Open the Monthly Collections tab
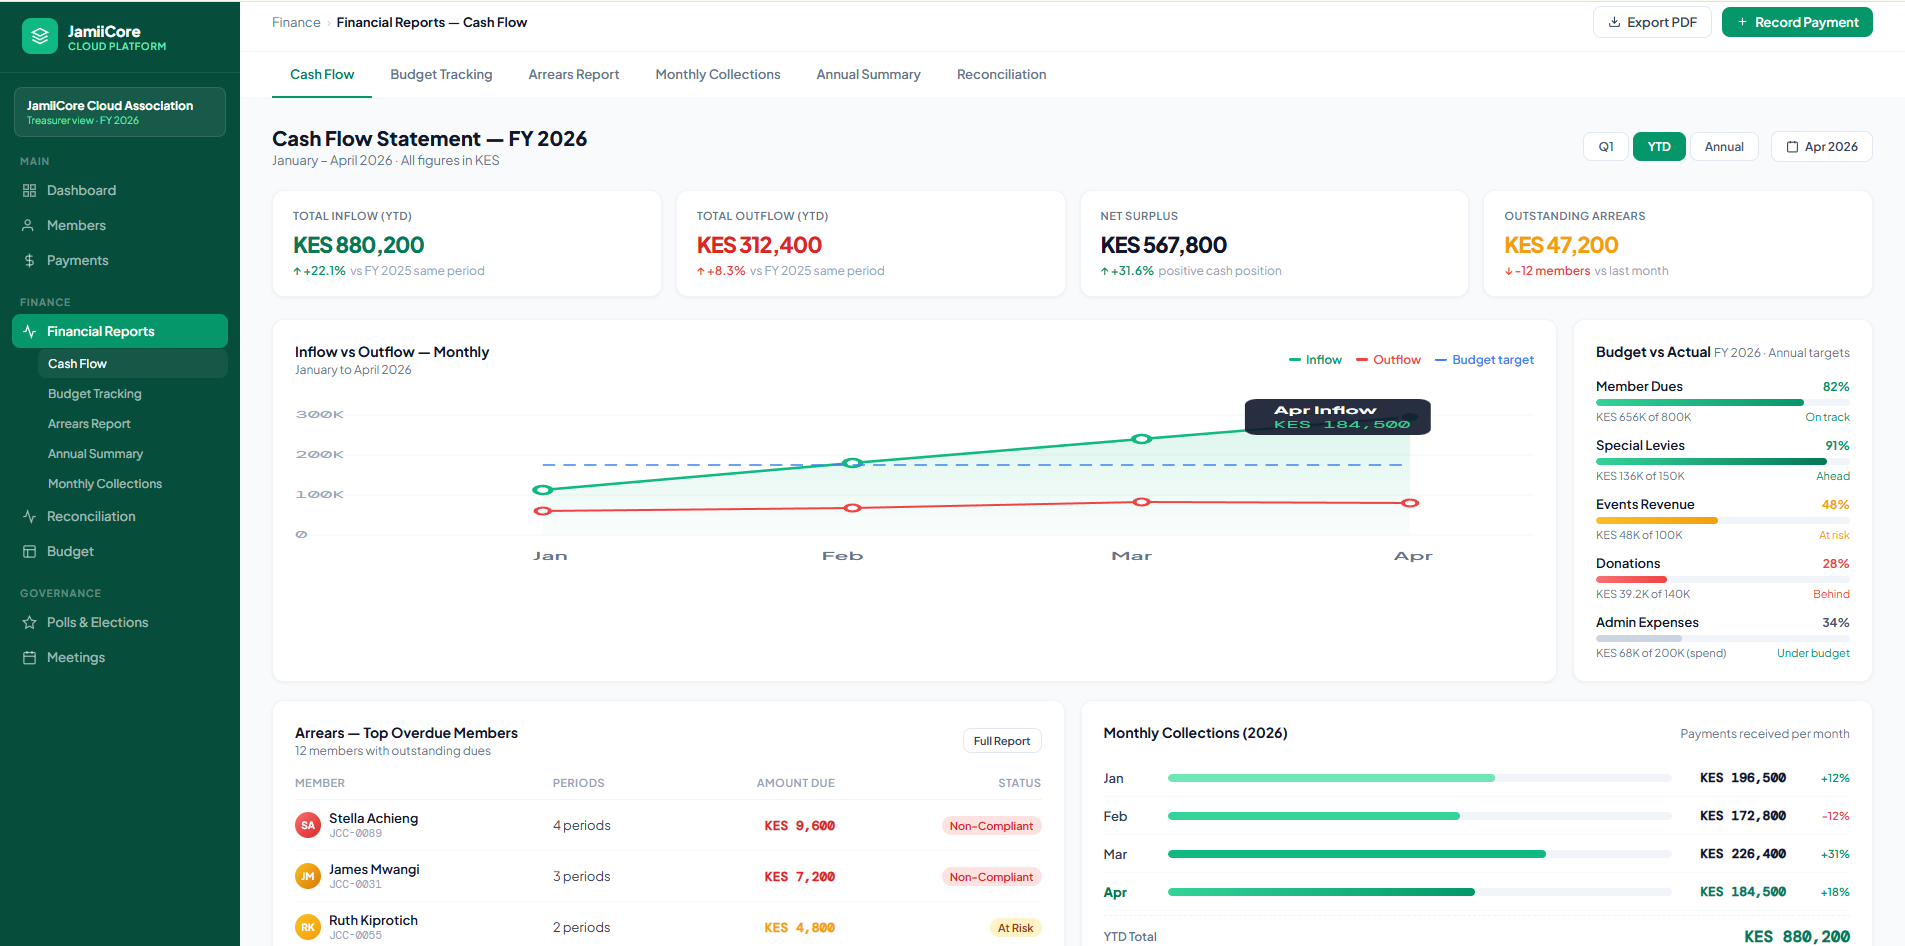 point(717,75)
